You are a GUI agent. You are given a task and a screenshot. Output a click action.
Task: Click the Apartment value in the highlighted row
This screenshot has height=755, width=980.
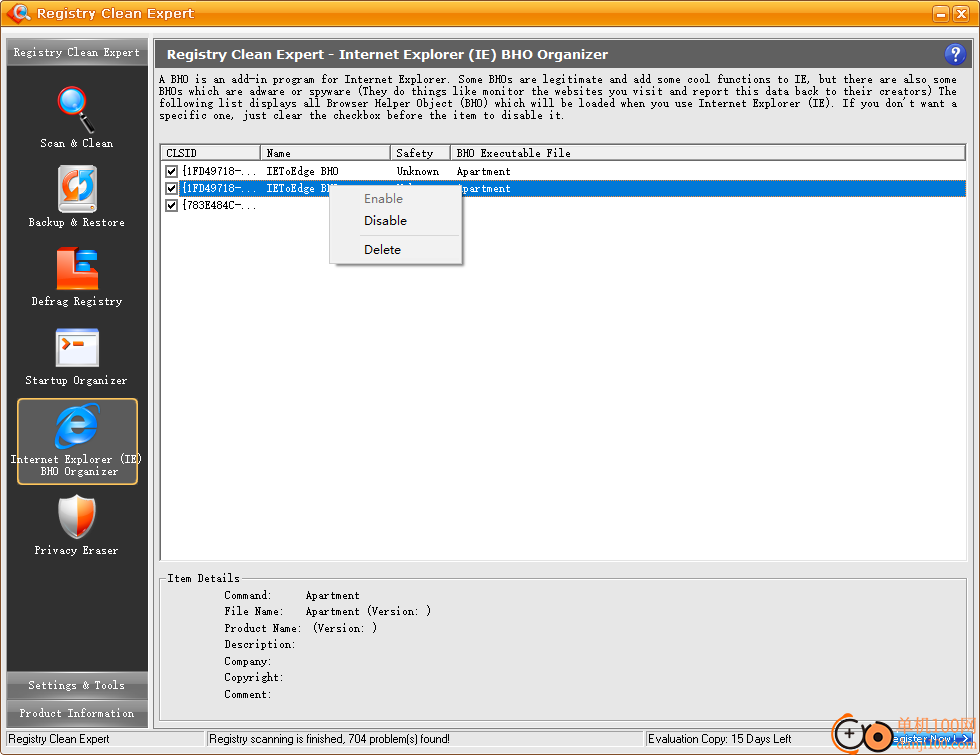click(485, 188)
